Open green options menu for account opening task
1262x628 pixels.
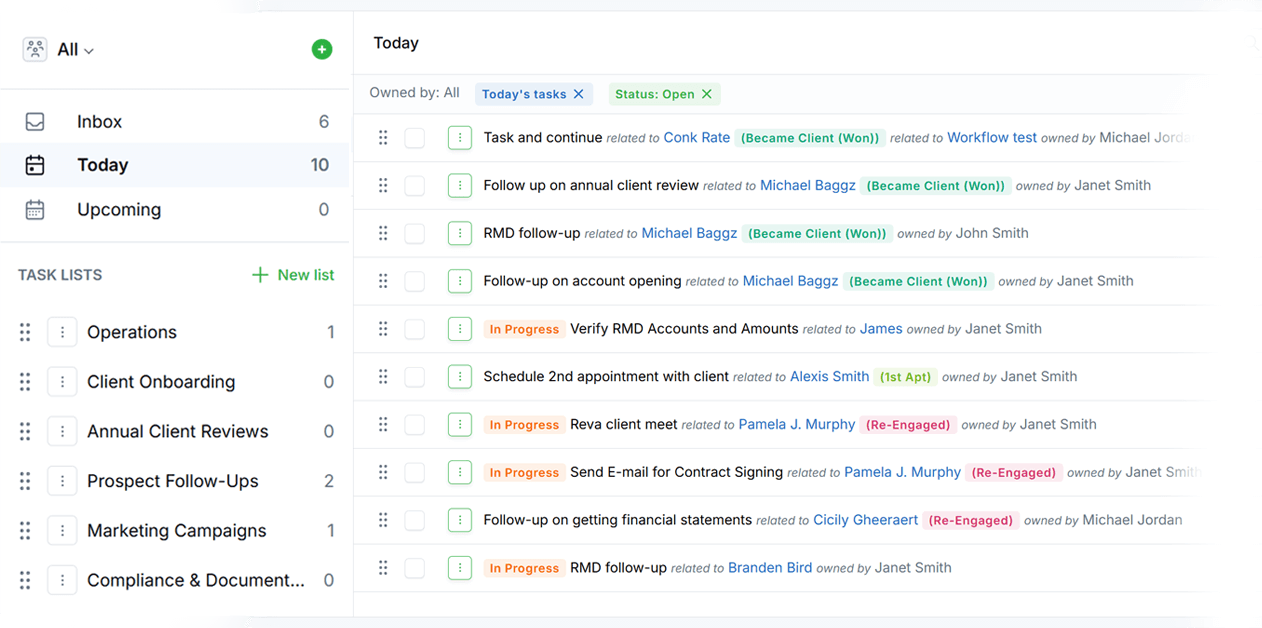tap(460, 282)
